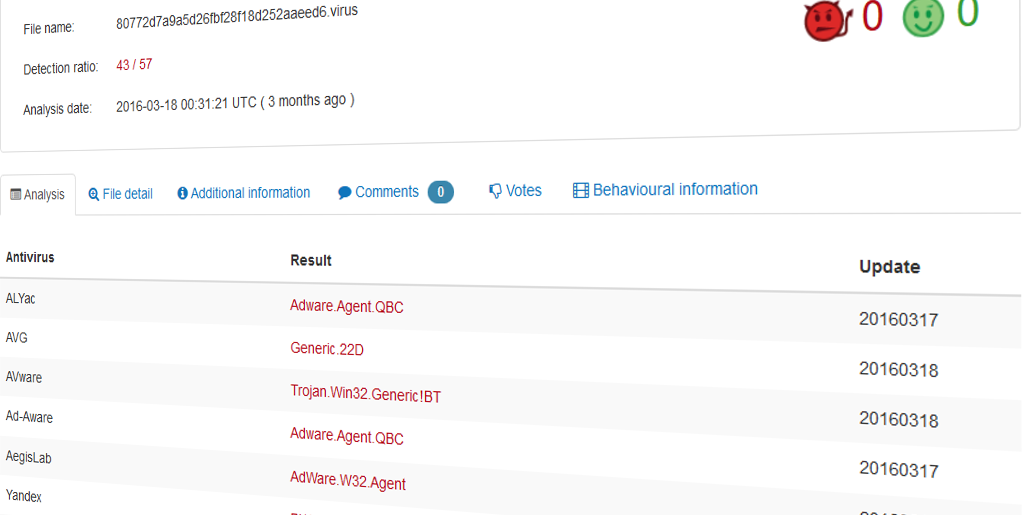The image size is (1030, 515).
Task: Click the 43 / 57 detection ratio
Action: pos(134,65)
